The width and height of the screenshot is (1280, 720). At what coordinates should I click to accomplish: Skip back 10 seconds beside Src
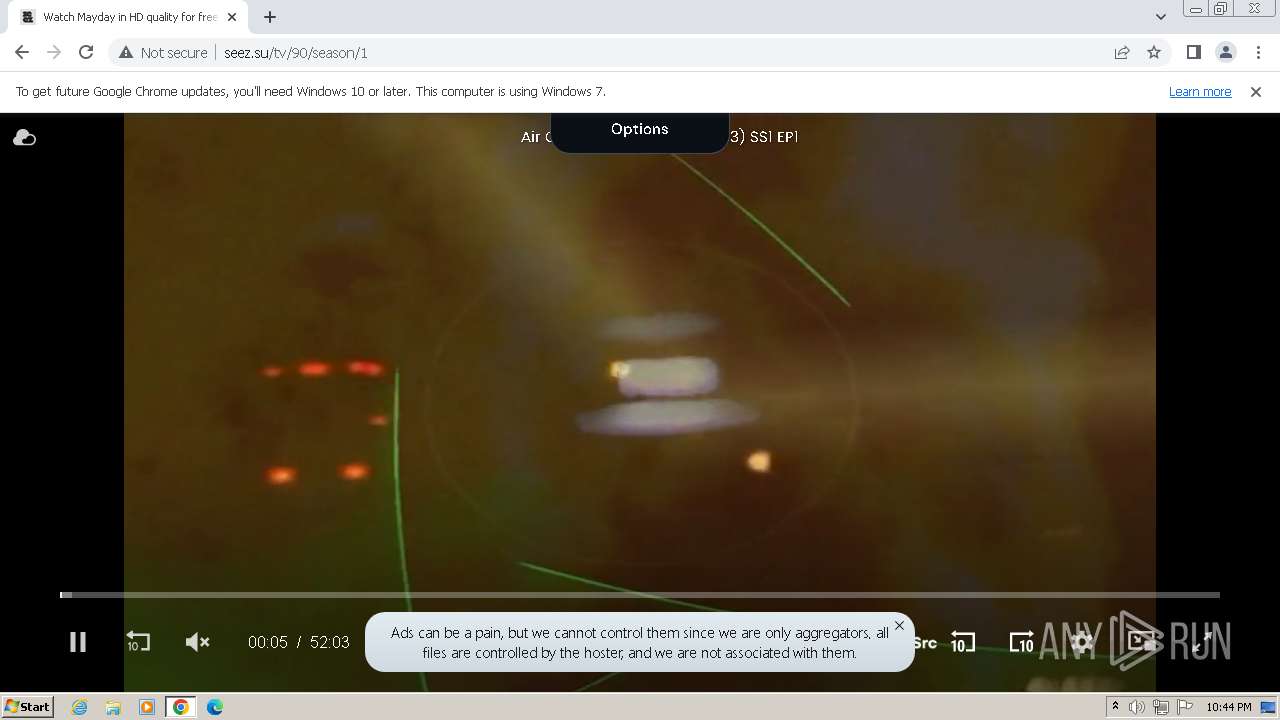coord(962,642)
